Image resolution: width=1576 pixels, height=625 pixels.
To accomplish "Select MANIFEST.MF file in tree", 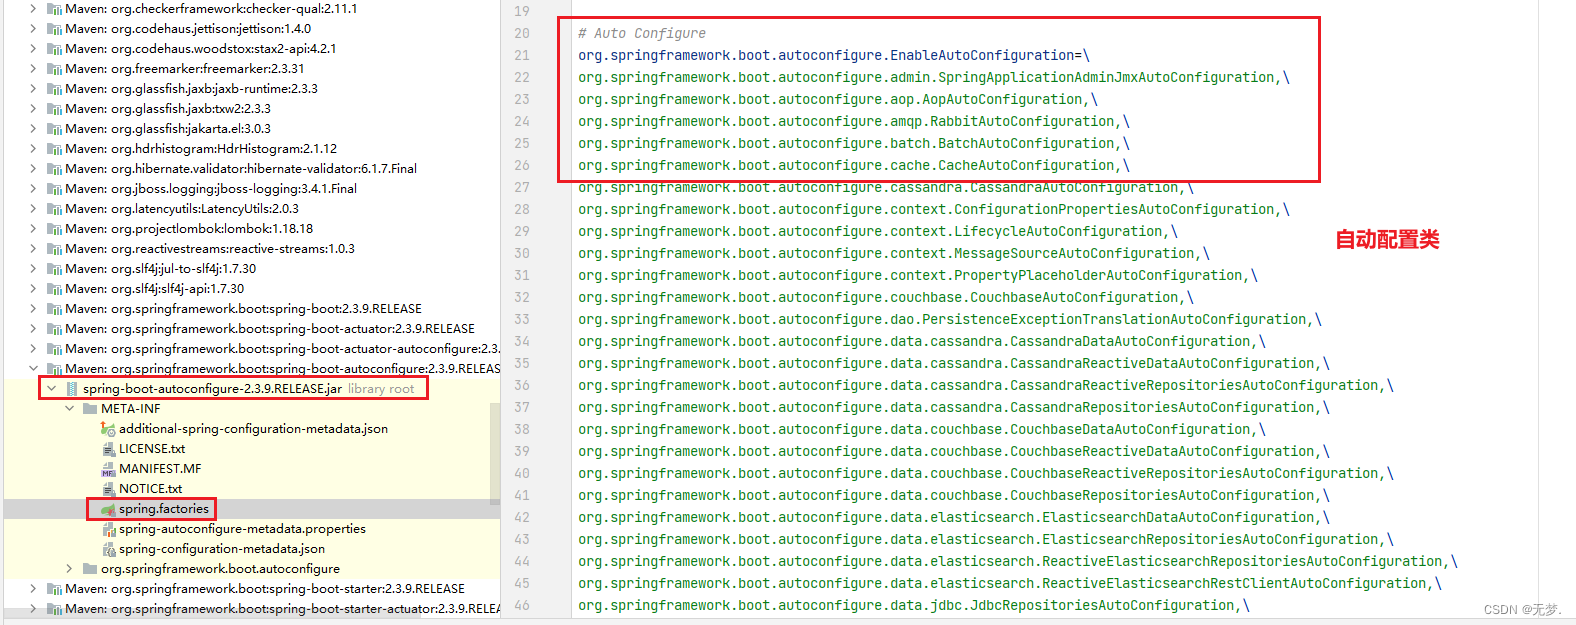I will 160,468.
